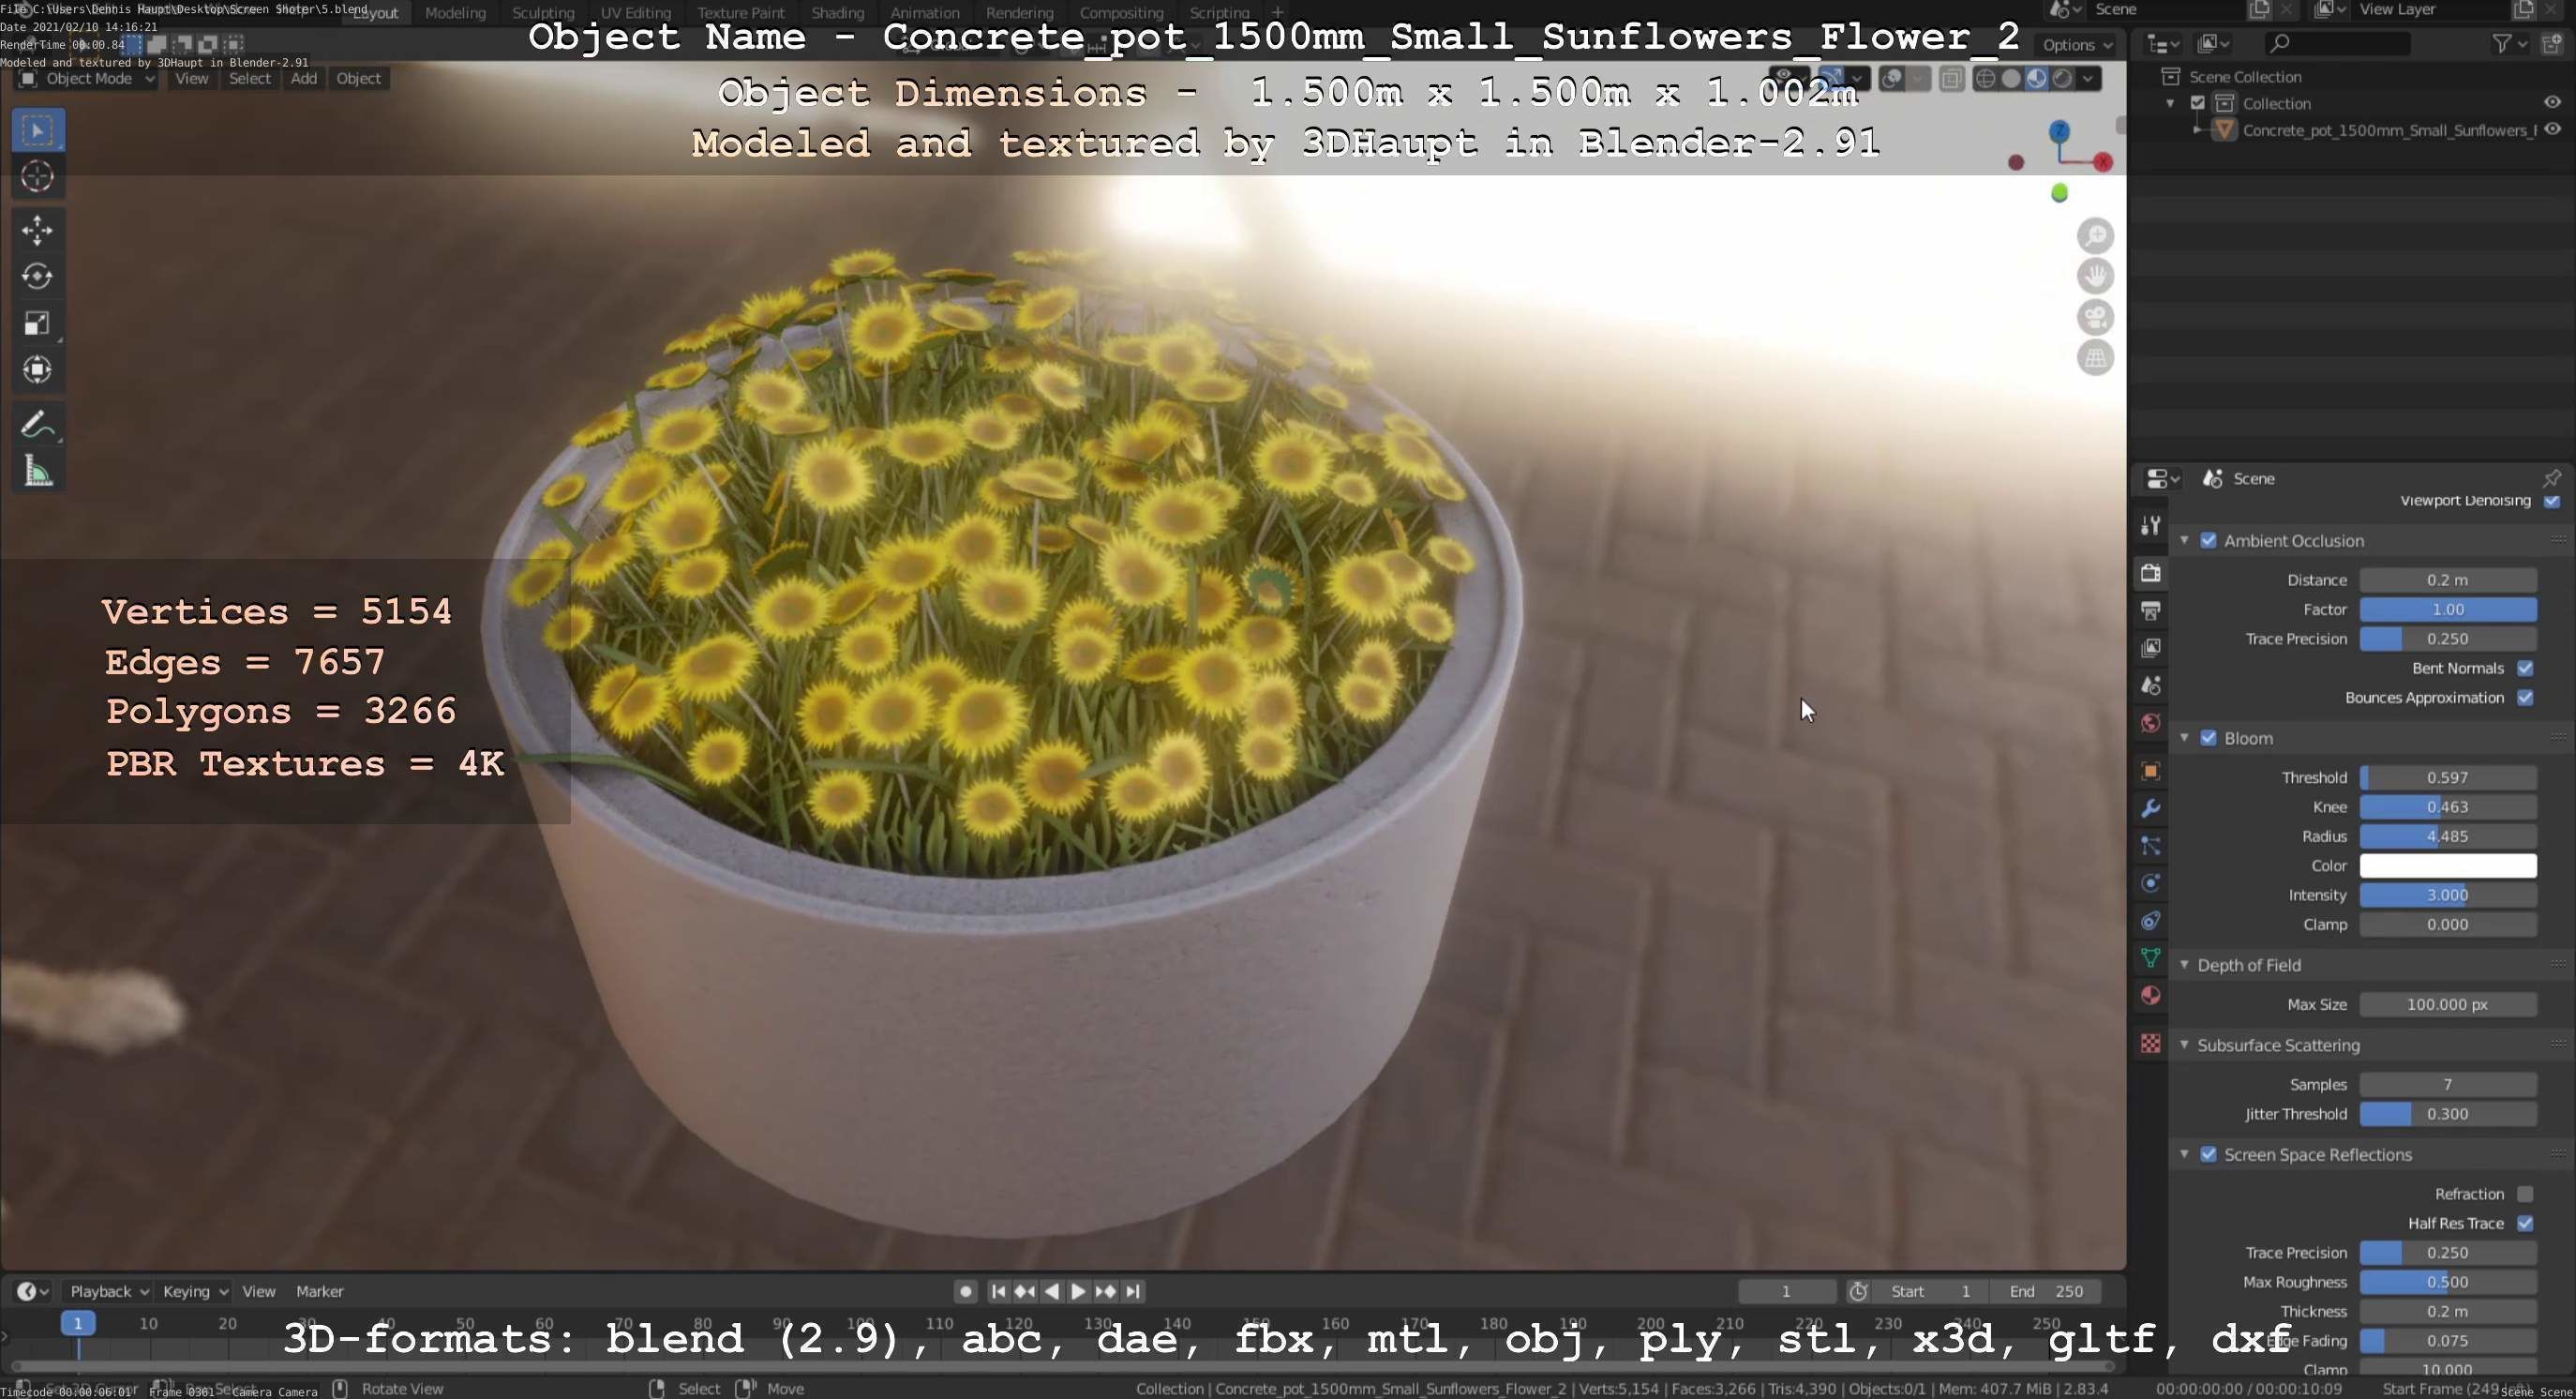2576x1399 pixels.
Task: Collapse the Subsurface Scattering panel
Action: pyautogui.click(x=2184, y=1045)
